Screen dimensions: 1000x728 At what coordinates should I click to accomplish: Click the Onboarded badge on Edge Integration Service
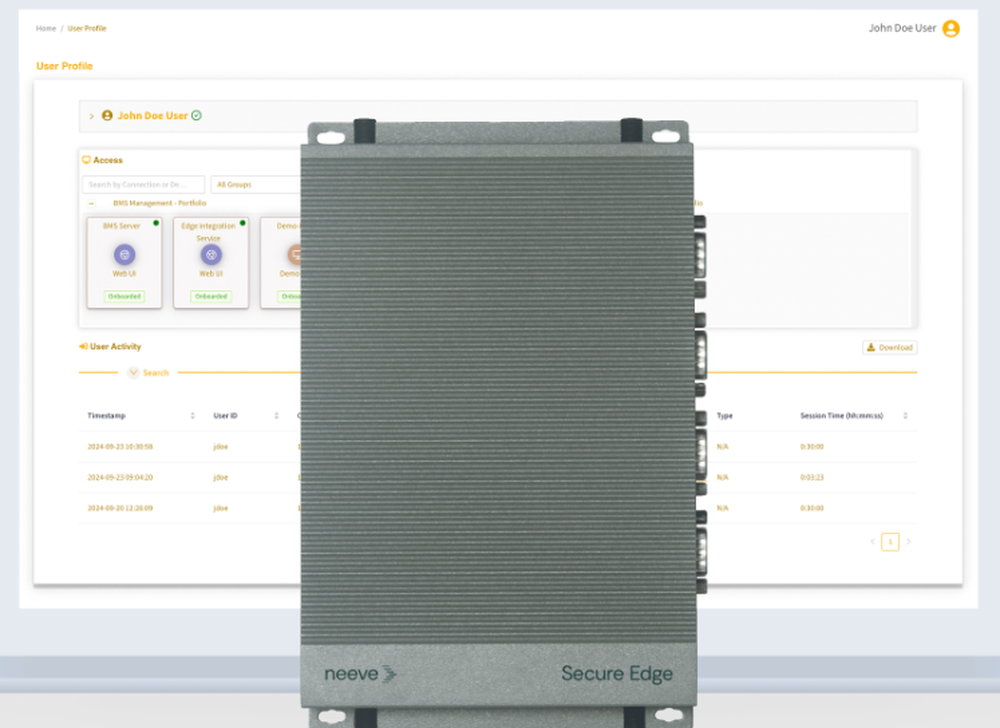[x=211, y=296]
